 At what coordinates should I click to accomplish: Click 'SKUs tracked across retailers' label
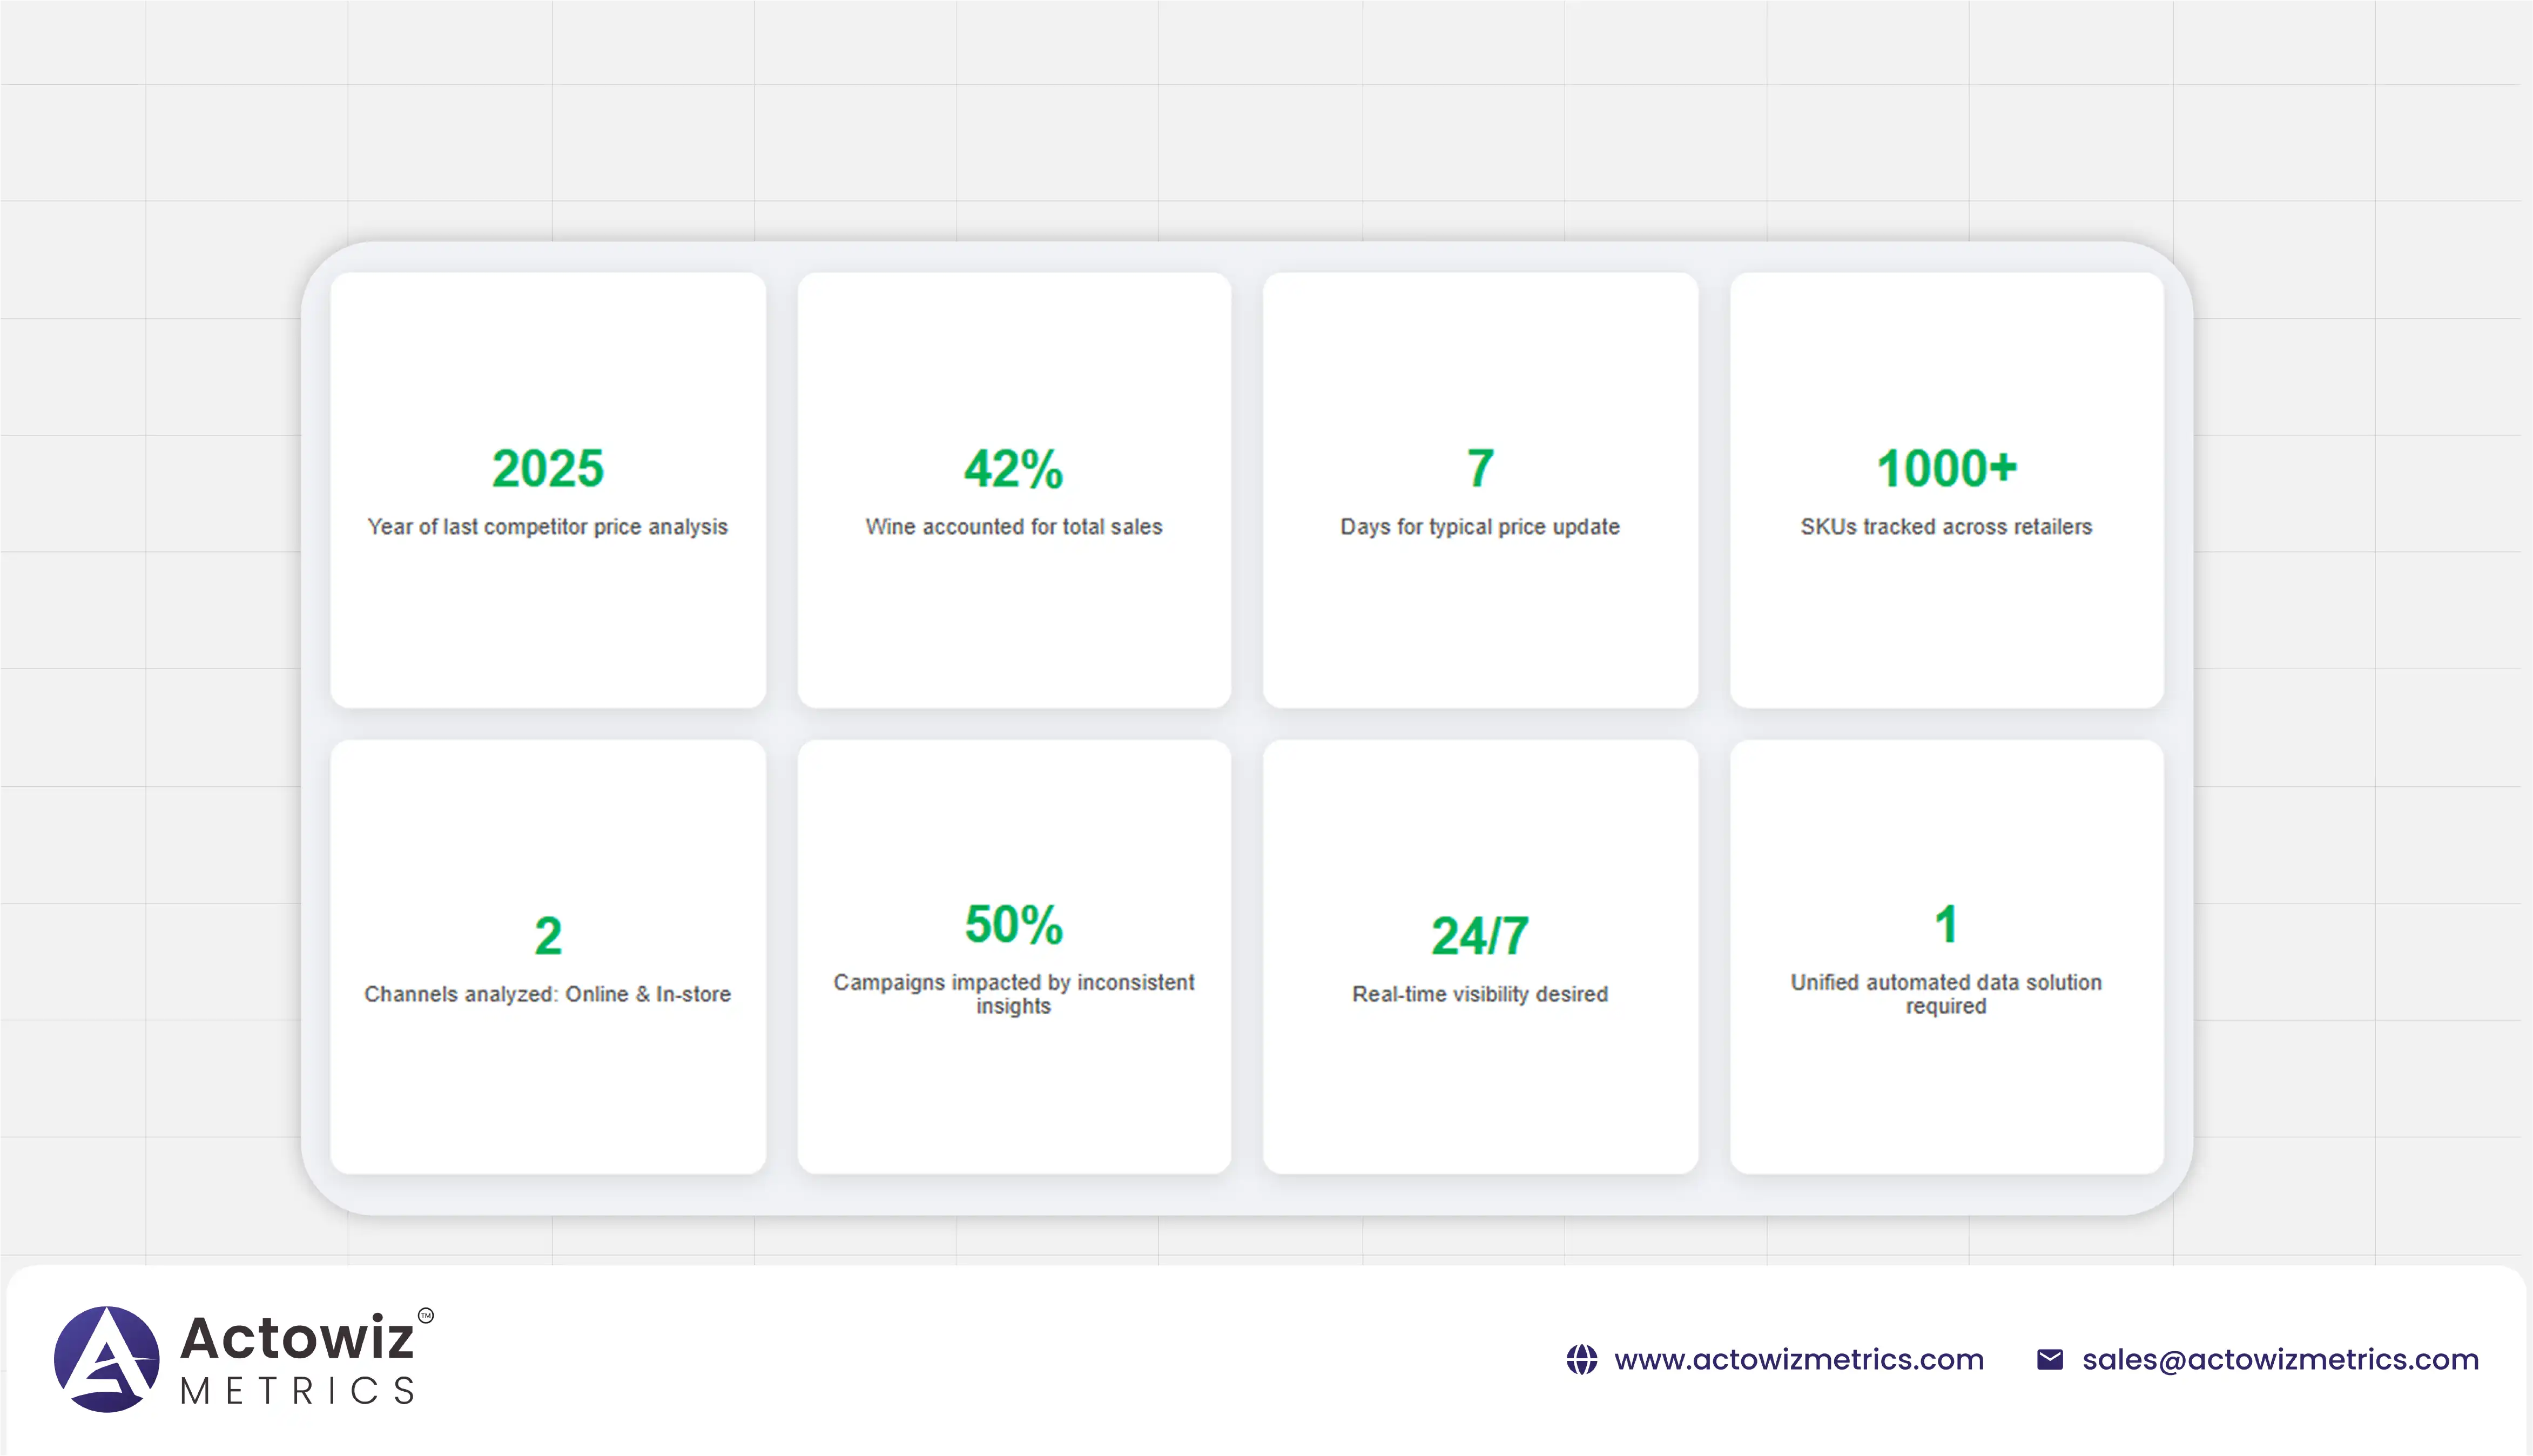tap(1946, 527)
